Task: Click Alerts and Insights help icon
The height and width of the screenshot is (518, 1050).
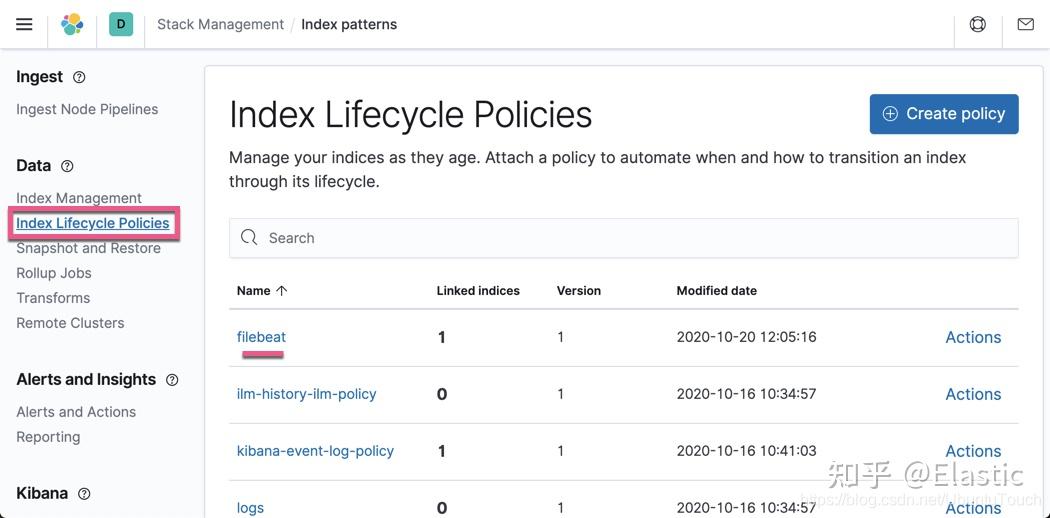Action: 172,380
